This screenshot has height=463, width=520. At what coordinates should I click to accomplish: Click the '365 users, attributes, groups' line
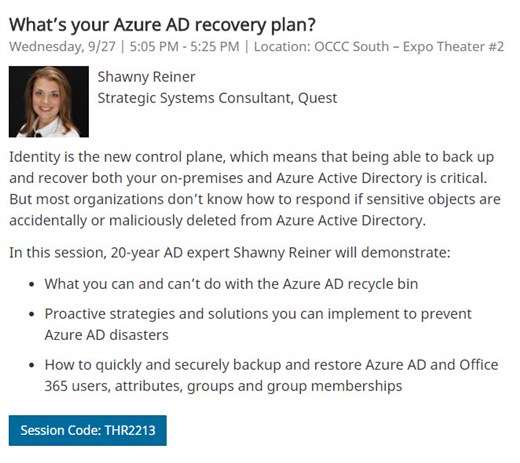point(223,386)
